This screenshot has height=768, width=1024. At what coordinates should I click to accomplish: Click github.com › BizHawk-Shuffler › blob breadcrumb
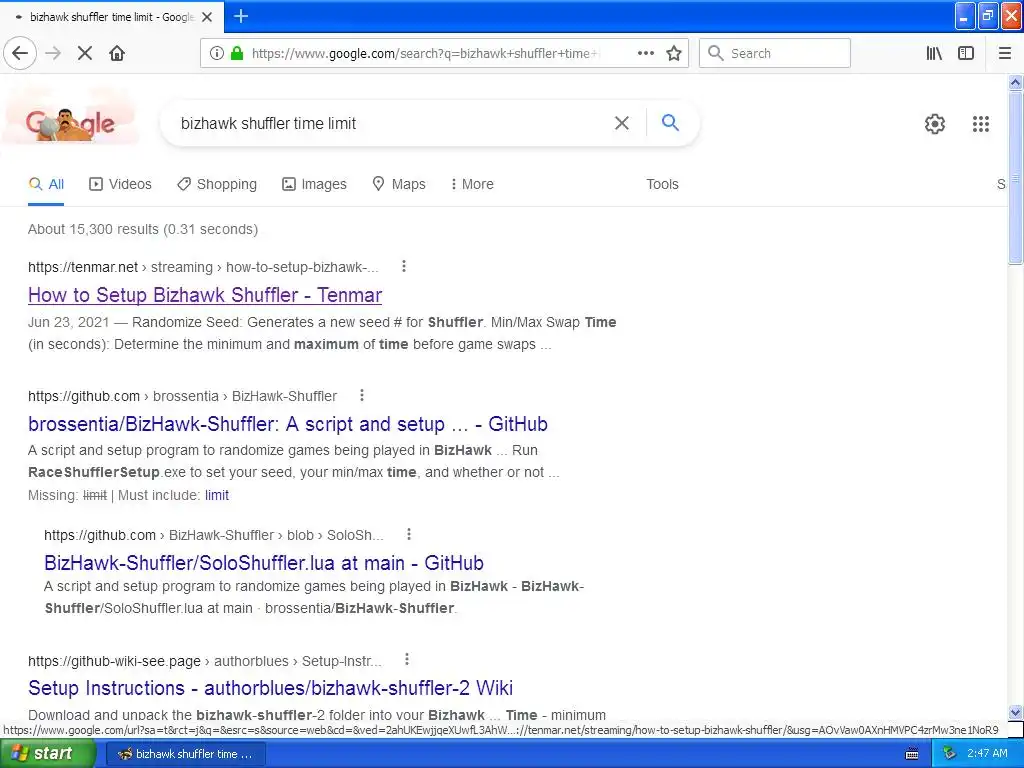[213, 536]
